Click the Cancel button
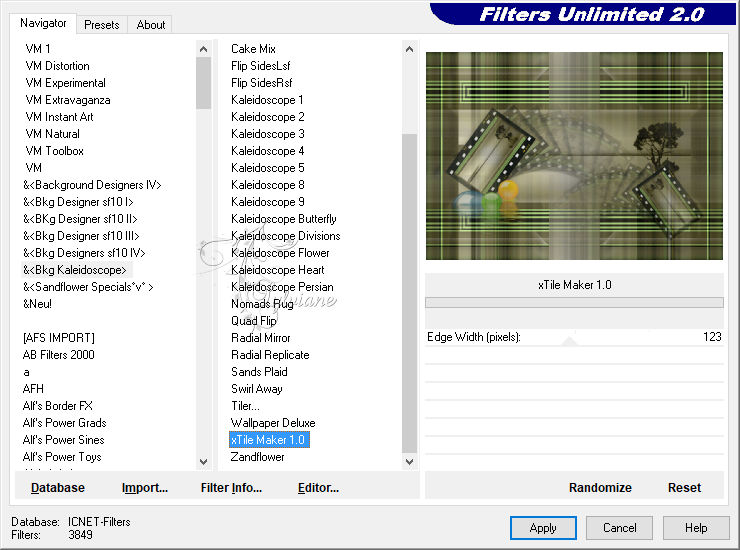The image size is (740, 550). tap(619, 528)
